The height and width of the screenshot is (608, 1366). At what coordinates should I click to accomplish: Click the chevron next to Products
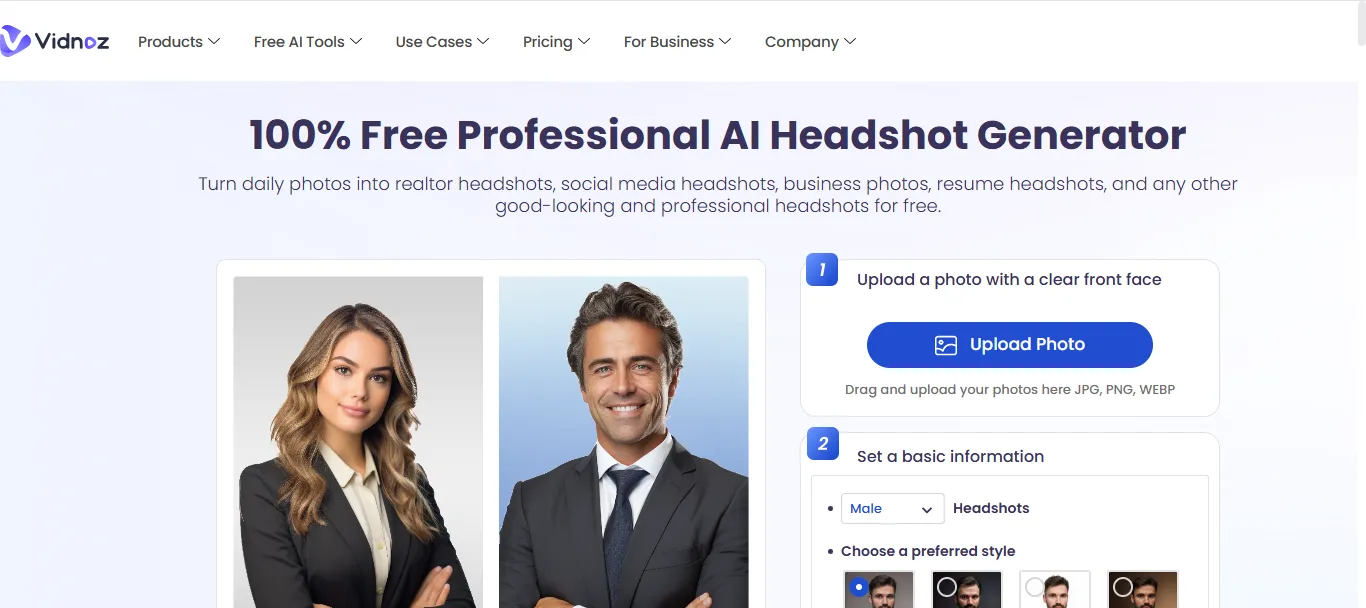(213, 41)
